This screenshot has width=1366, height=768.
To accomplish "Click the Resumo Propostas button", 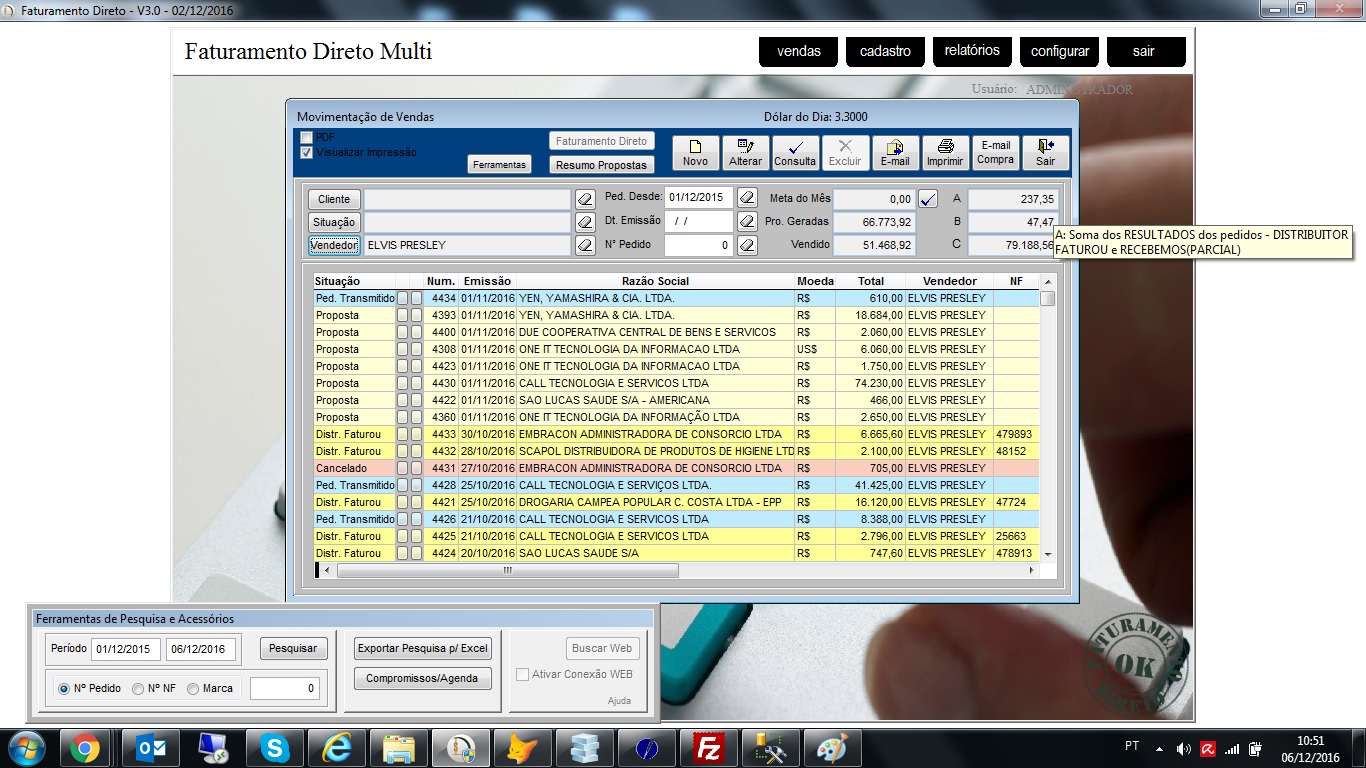I will point(601,165).
